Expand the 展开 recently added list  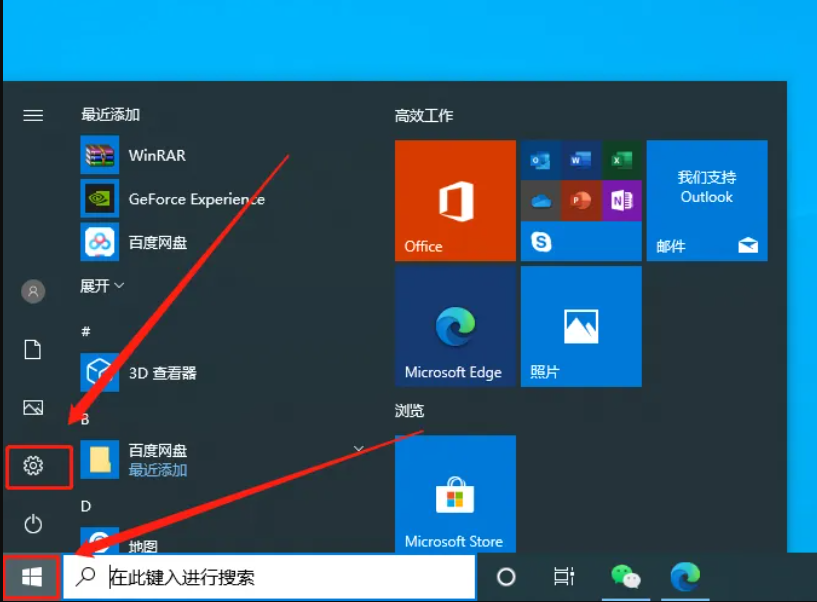tap(102, 286)
